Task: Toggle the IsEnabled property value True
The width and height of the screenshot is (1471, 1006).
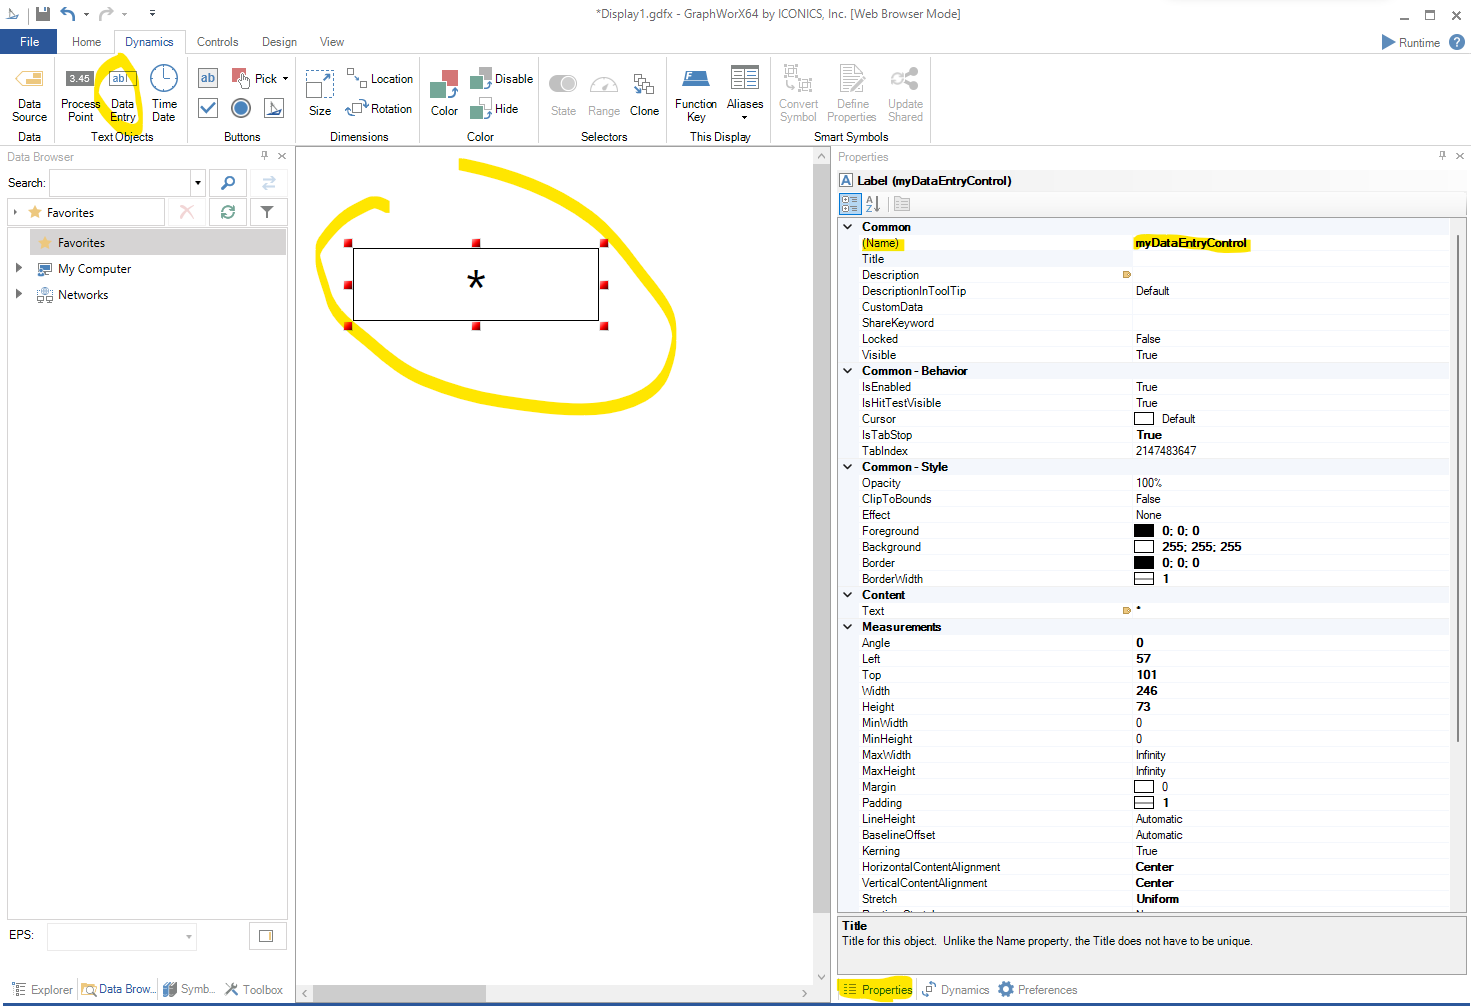Action: (1146, 387)
